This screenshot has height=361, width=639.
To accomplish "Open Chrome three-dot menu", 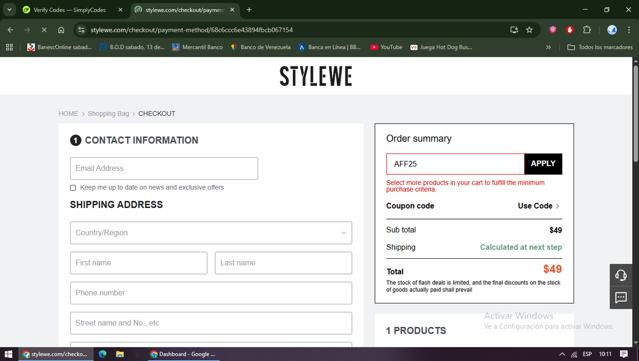I will point(629,30).
